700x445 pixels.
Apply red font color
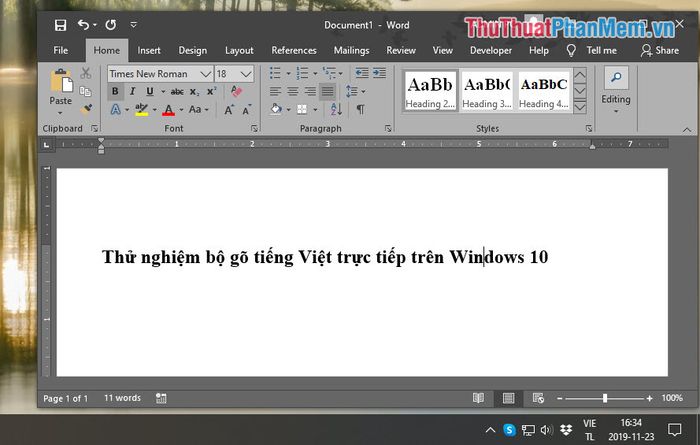pos(168,109)
